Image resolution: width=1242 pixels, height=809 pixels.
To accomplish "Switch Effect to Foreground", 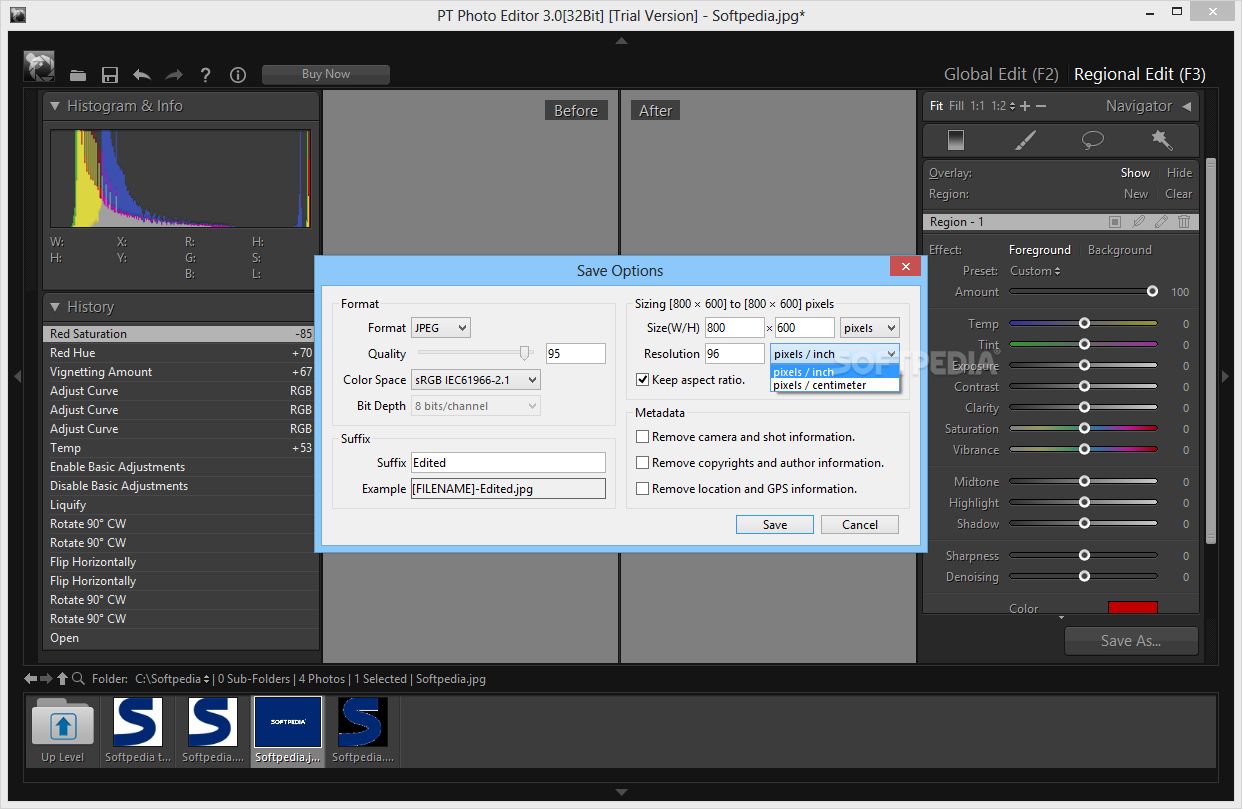I will tap(1039, 250).
